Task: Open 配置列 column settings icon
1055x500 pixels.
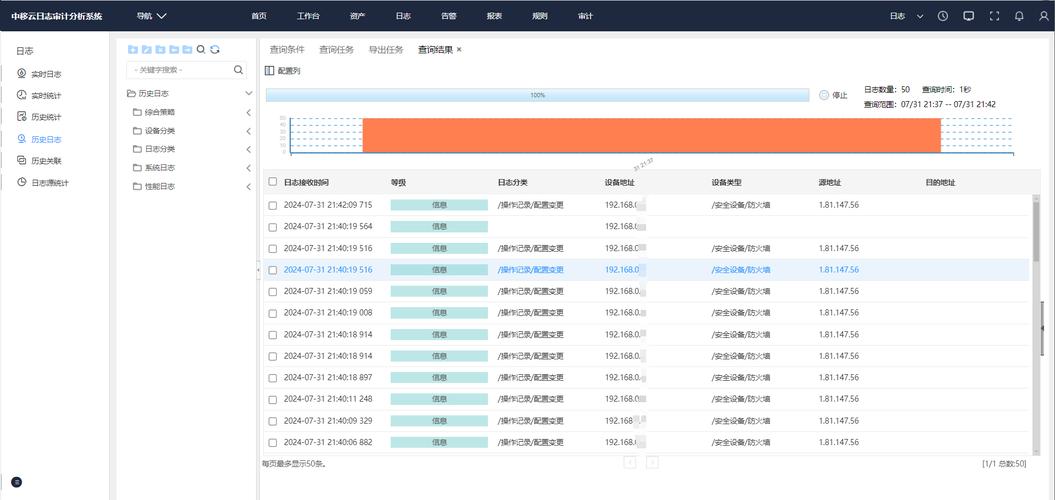Action: tap(269, 71)
